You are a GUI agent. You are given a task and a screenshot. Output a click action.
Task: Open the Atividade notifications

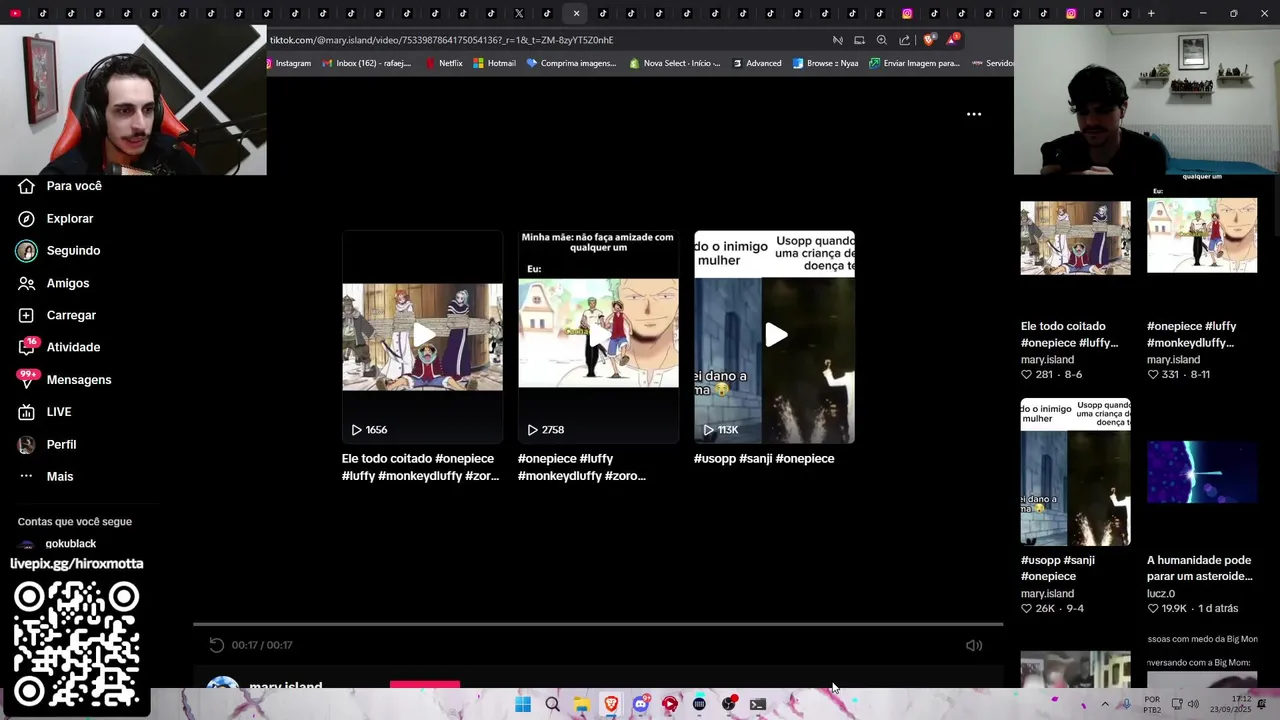59,347
